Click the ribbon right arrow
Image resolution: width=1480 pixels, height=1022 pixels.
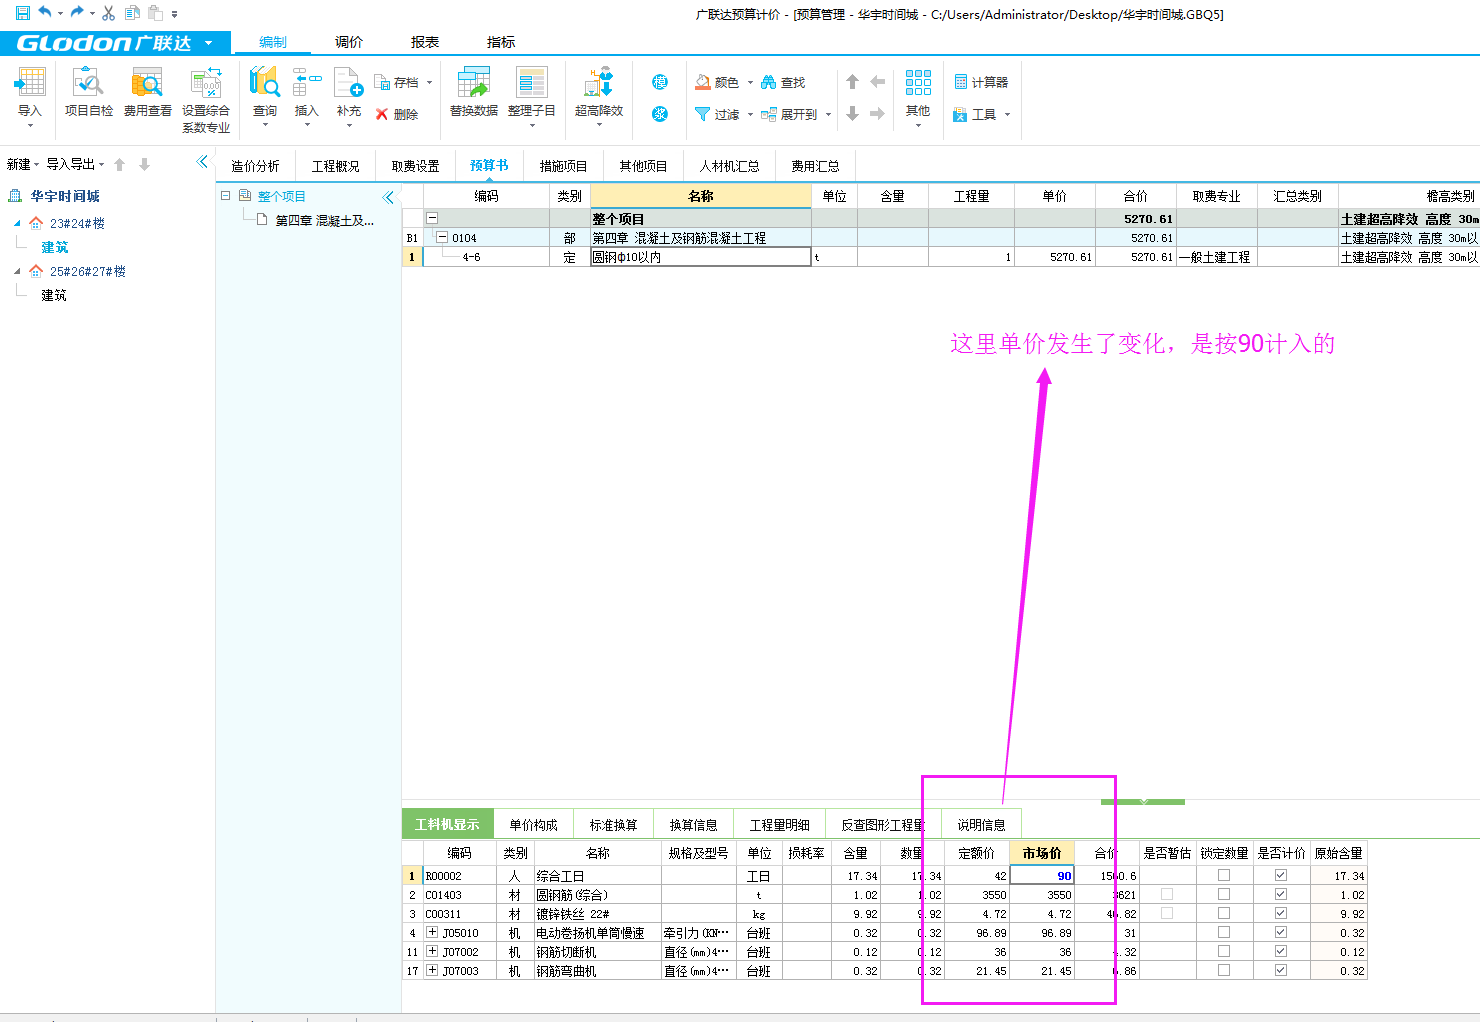pos(877,114)
